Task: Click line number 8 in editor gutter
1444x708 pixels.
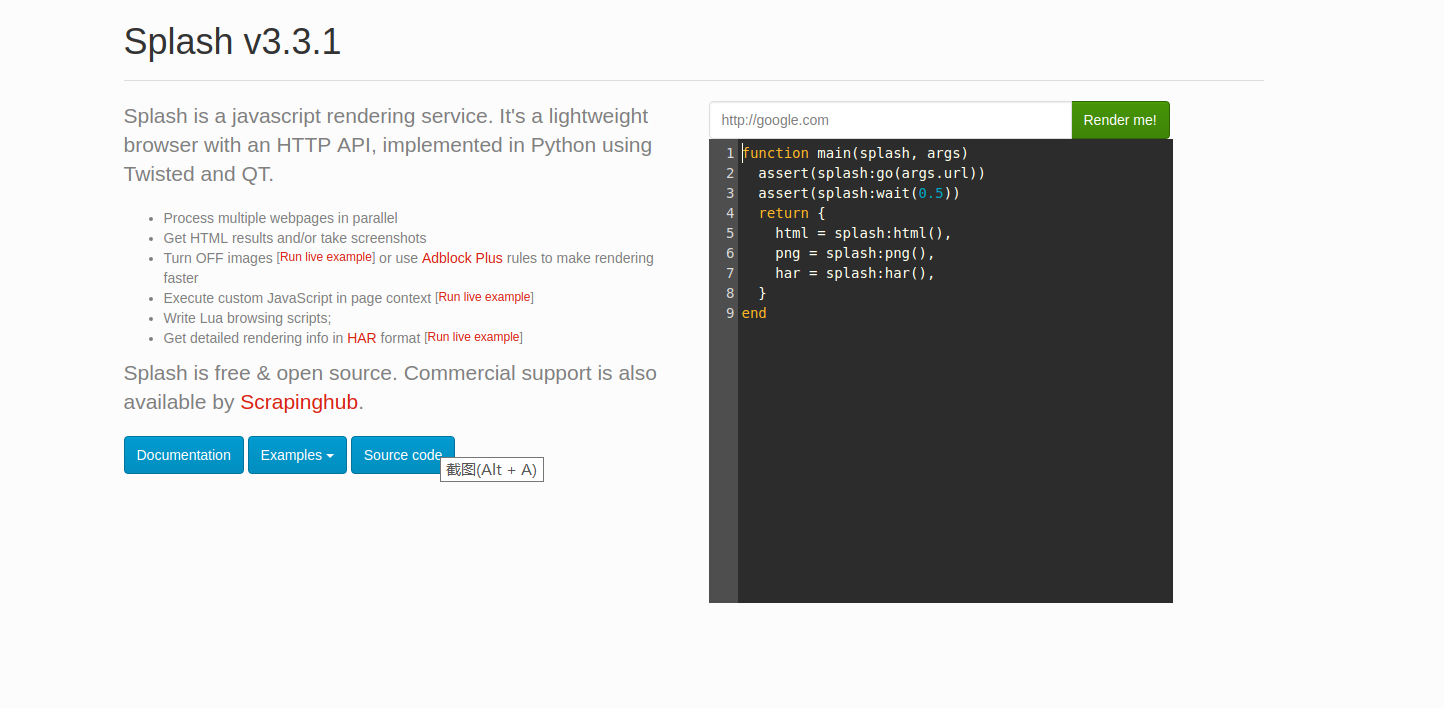Action: (730, 293)
